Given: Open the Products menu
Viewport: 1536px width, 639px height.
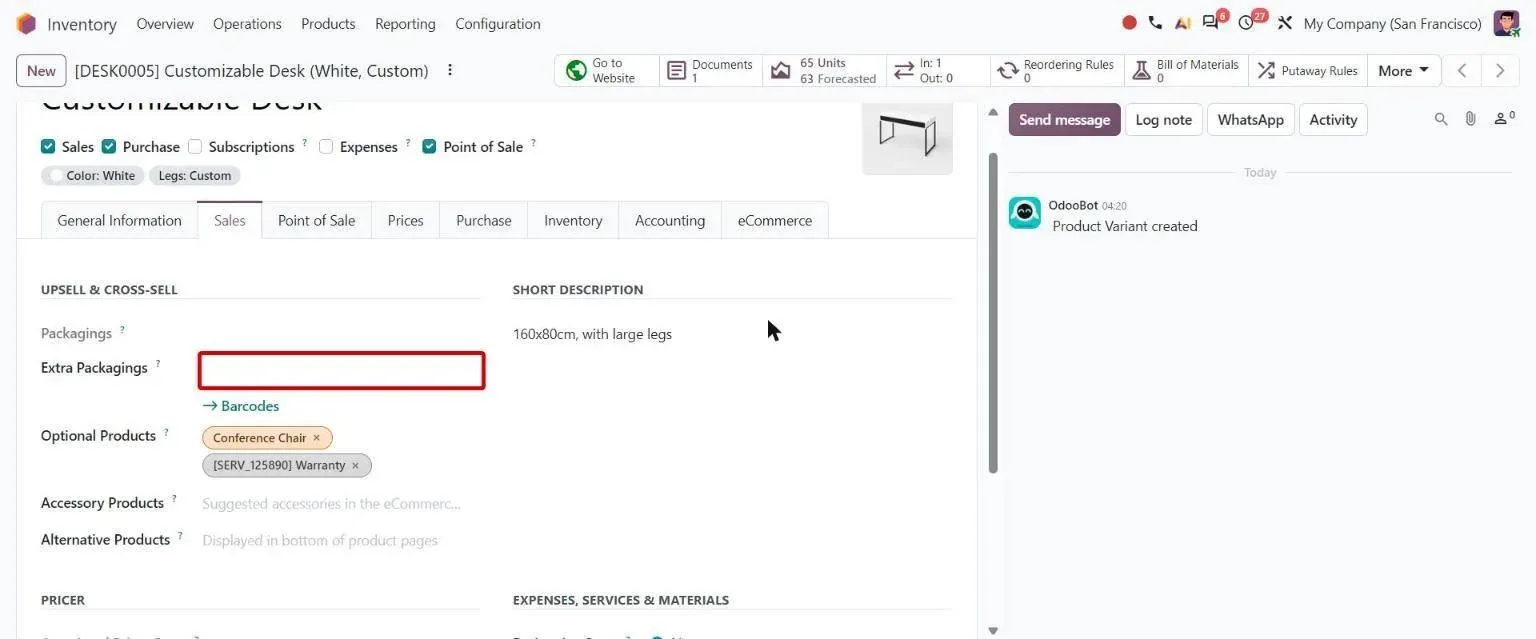Looking at the screenshot, I should [x=328, y=23].
